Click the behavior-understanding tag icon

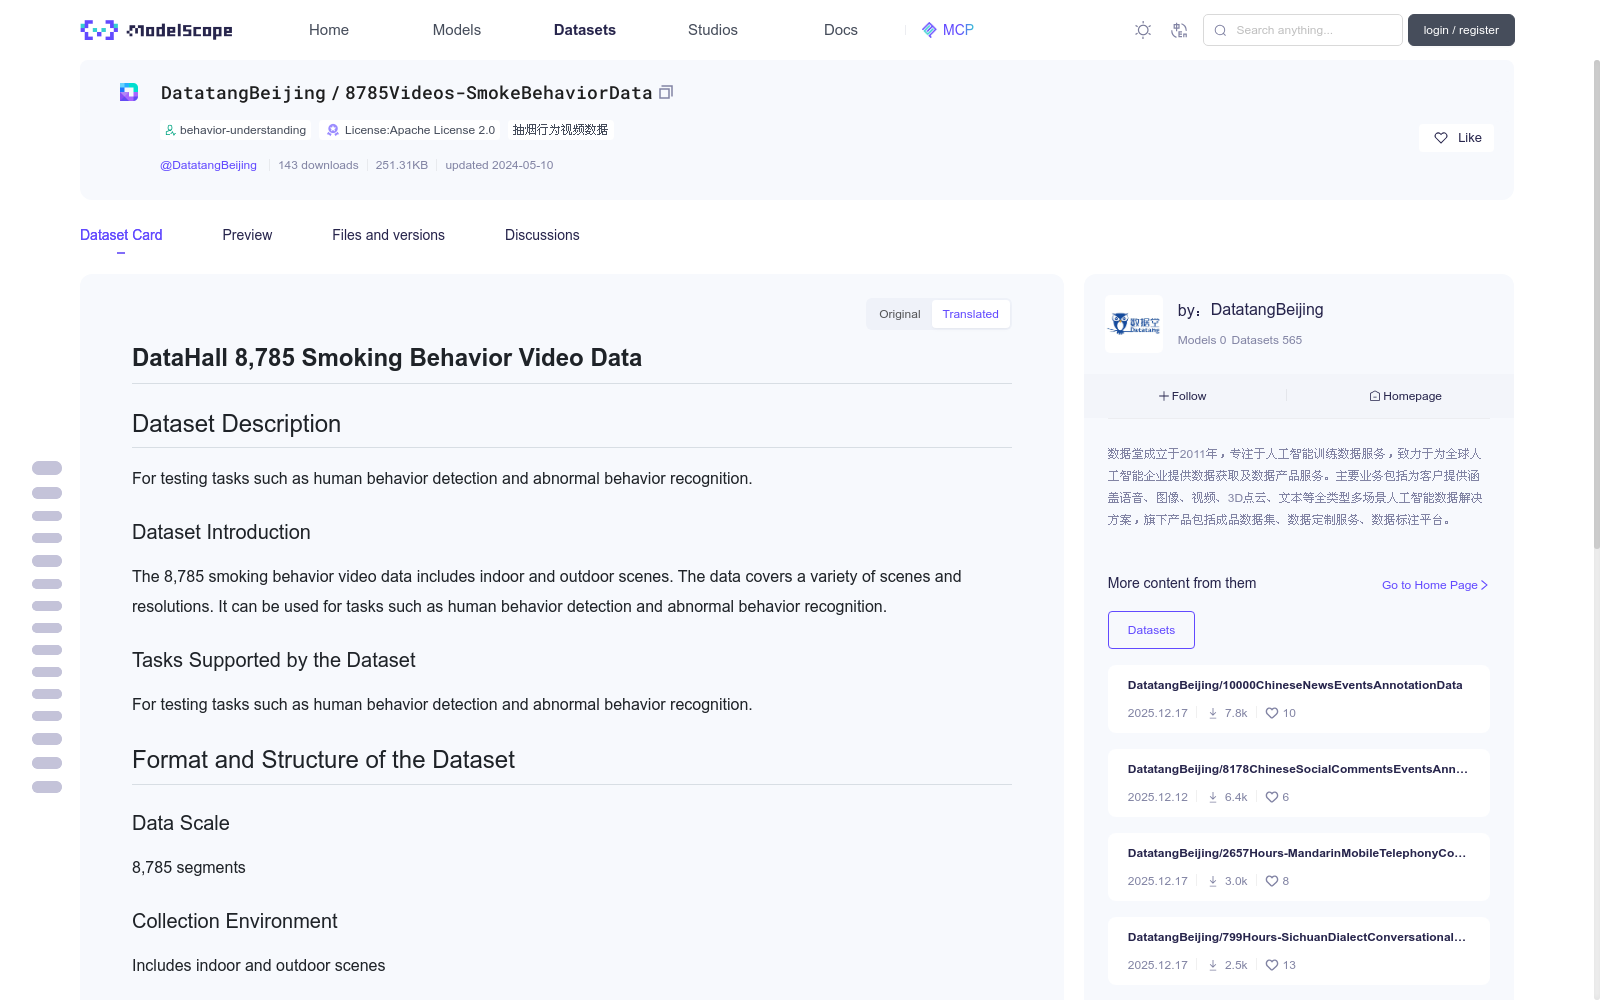[170, 130]
